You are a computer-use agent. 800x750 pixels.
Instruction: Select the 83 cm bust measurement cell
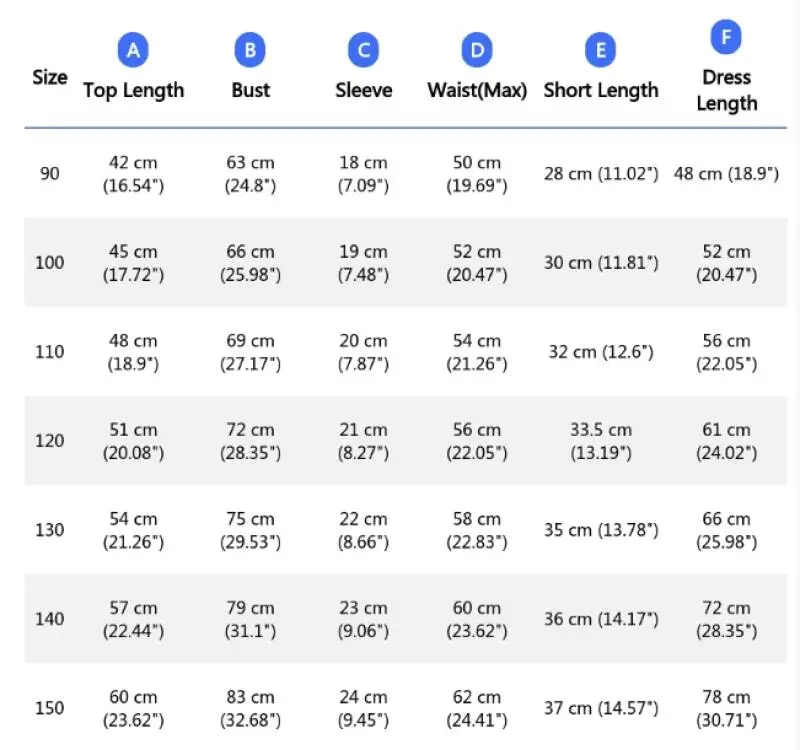tap(250, 708)
